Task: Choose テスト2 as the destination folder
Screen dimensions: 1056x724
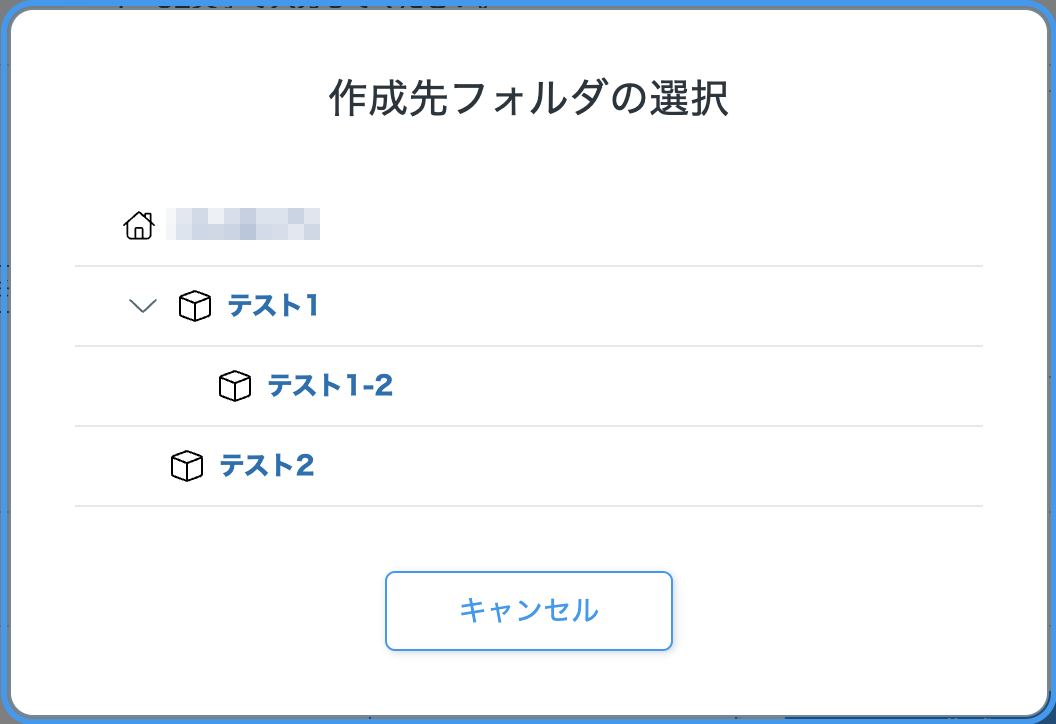Action: (x=267, y=466)
